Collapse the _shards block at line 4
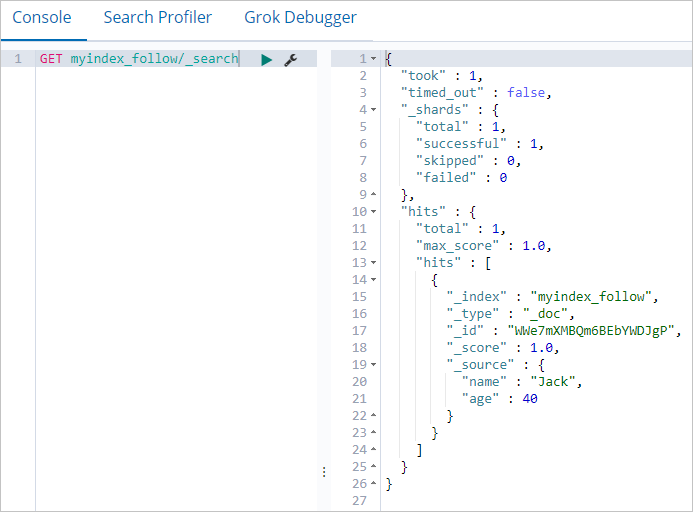693x512 pixels. [x=373, y=109]
